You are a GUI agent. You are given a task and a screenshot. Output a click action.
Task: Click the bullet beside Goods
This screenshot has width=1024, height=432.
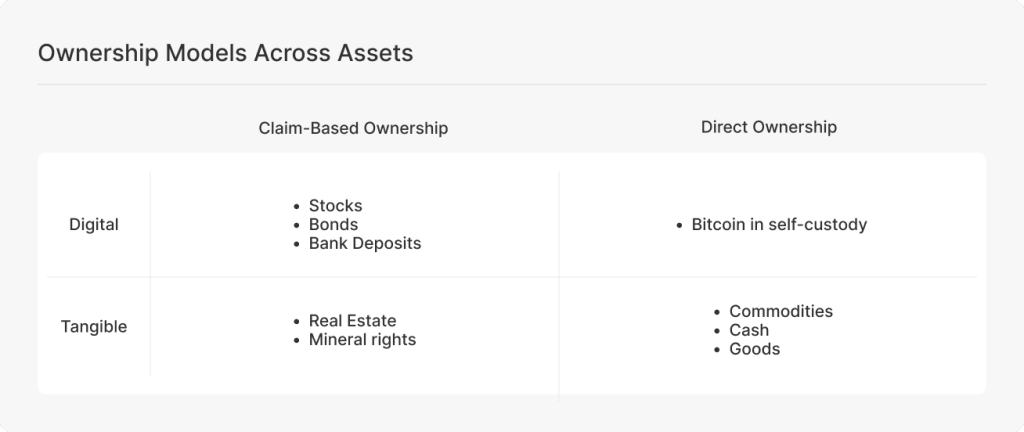tap(717, 350)
